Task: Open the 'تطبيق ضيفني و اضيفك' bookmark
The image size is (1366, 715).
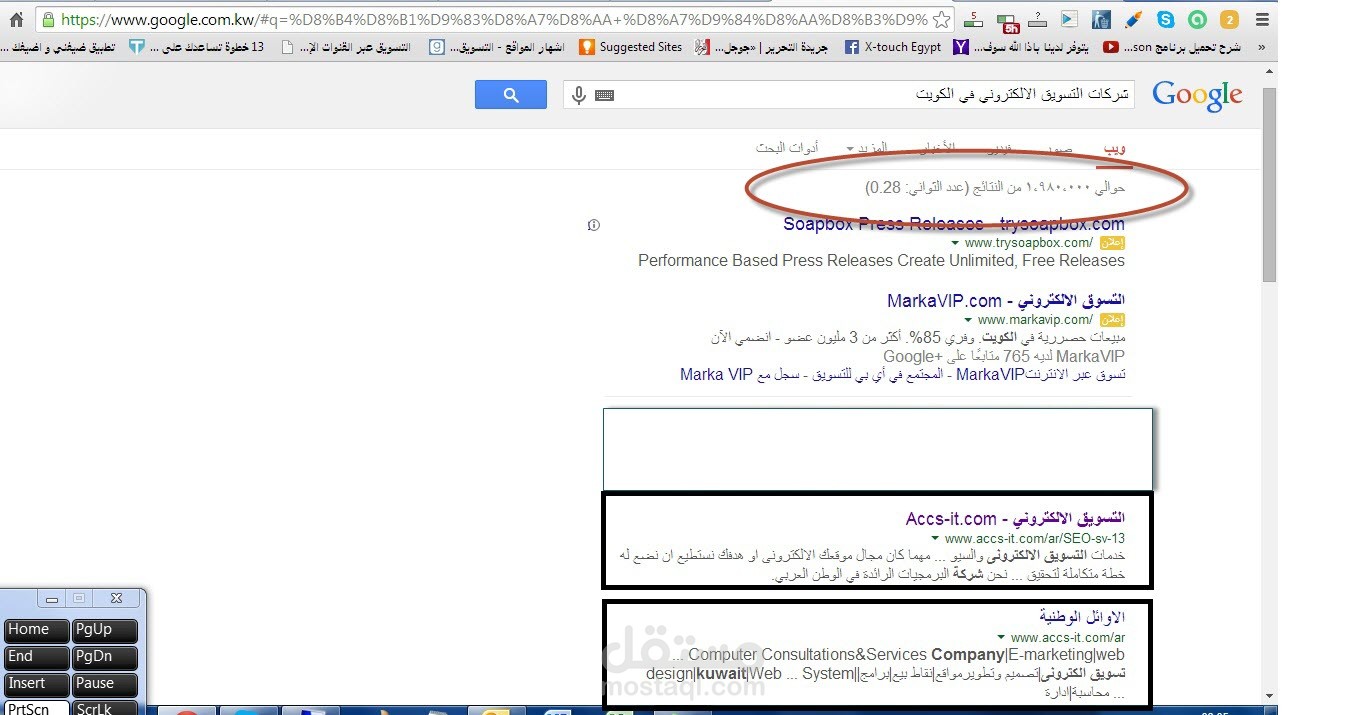Action: (x=58, y=47)
